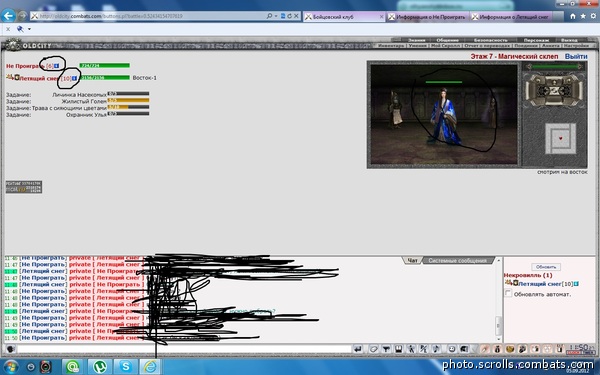Click the funnel filter icon in chat bar

click(386, 349)
